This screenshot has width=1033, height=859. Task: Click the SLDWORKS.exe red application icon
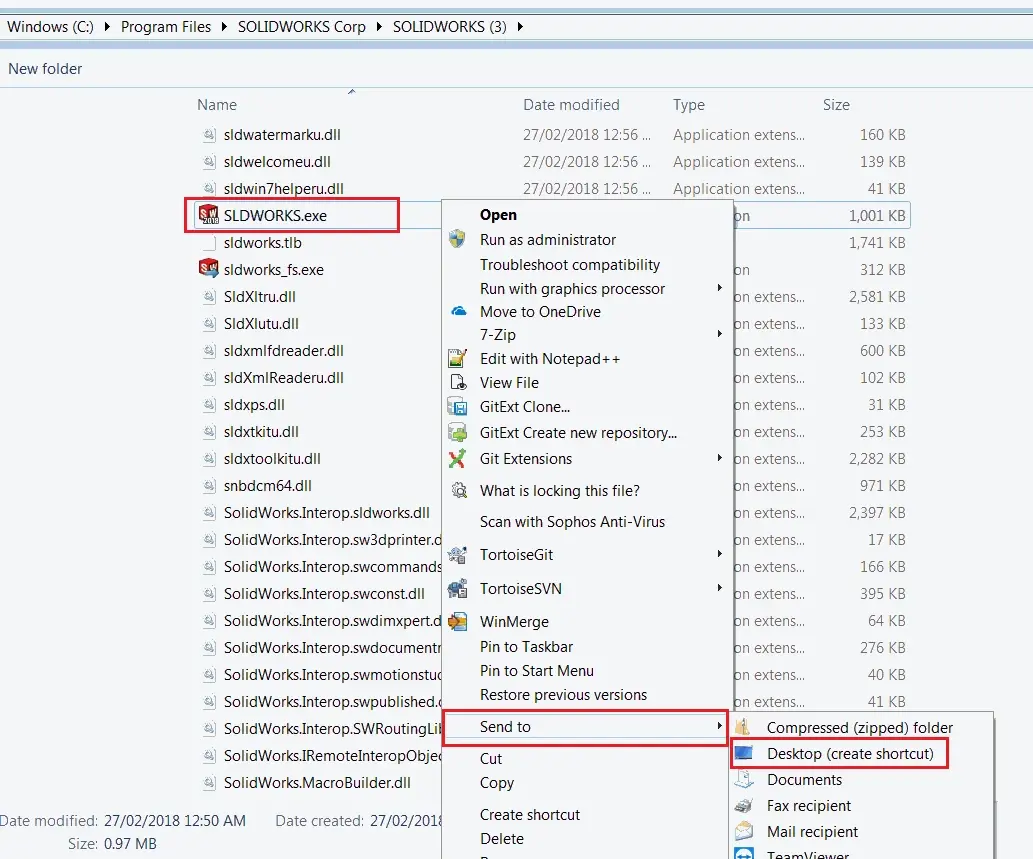209,215
